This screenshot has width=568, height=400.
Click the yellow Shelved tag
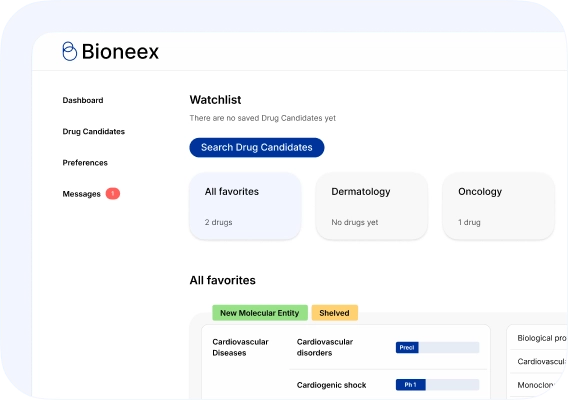coord(334,313)
